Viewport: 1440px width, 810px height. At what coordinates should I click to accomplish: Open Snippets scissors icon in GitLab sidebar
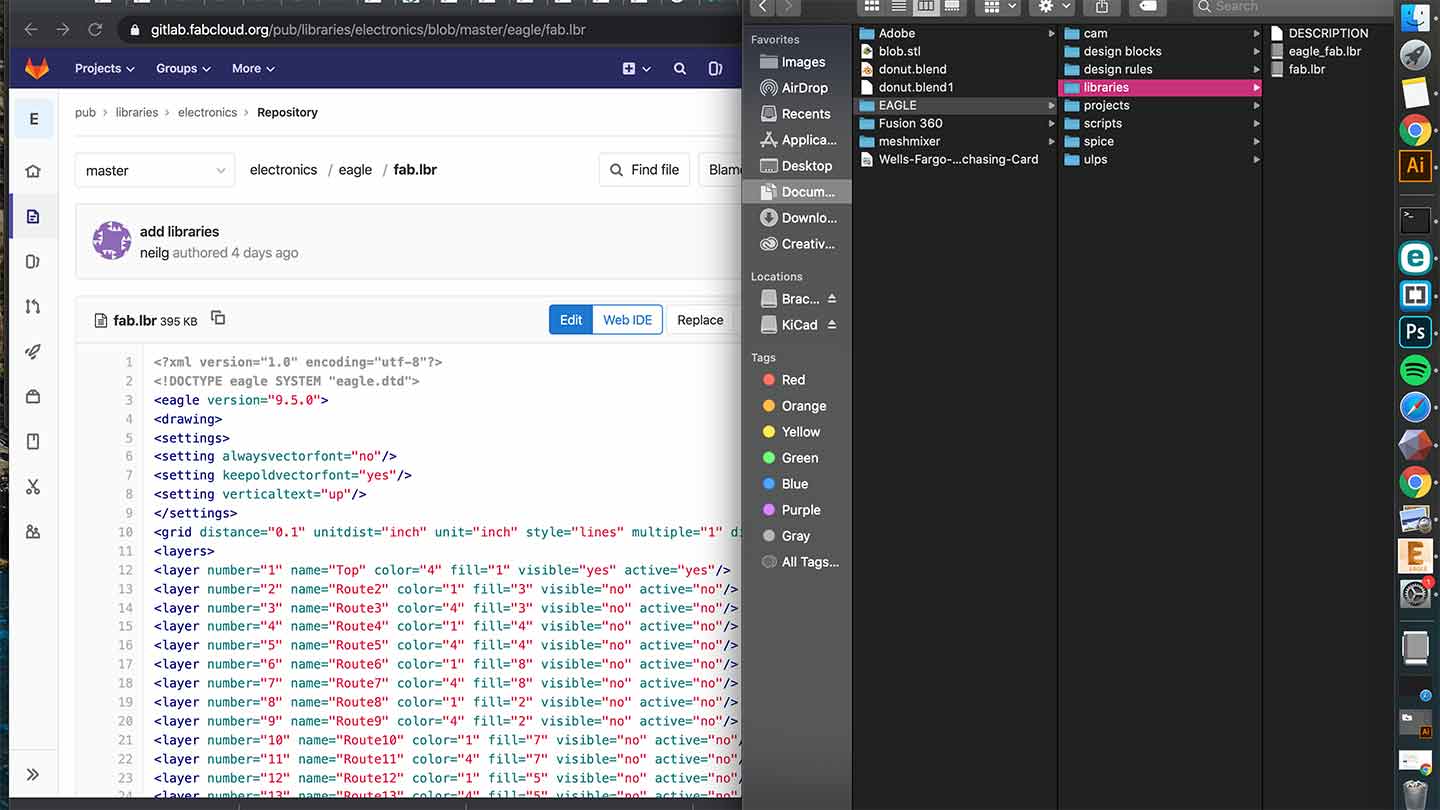coord(33,486)
